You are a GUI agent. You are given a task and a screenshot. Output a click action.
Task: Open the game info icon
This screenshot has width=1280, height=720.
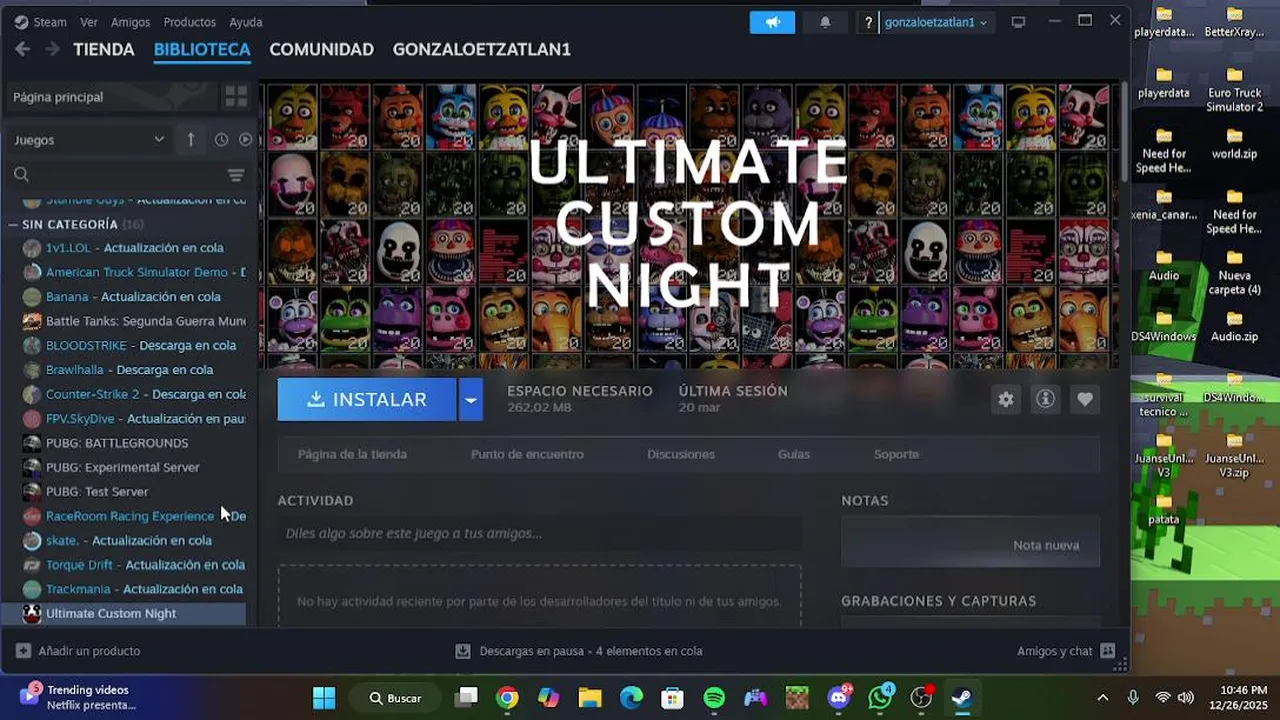click(x=1045, y=399)
